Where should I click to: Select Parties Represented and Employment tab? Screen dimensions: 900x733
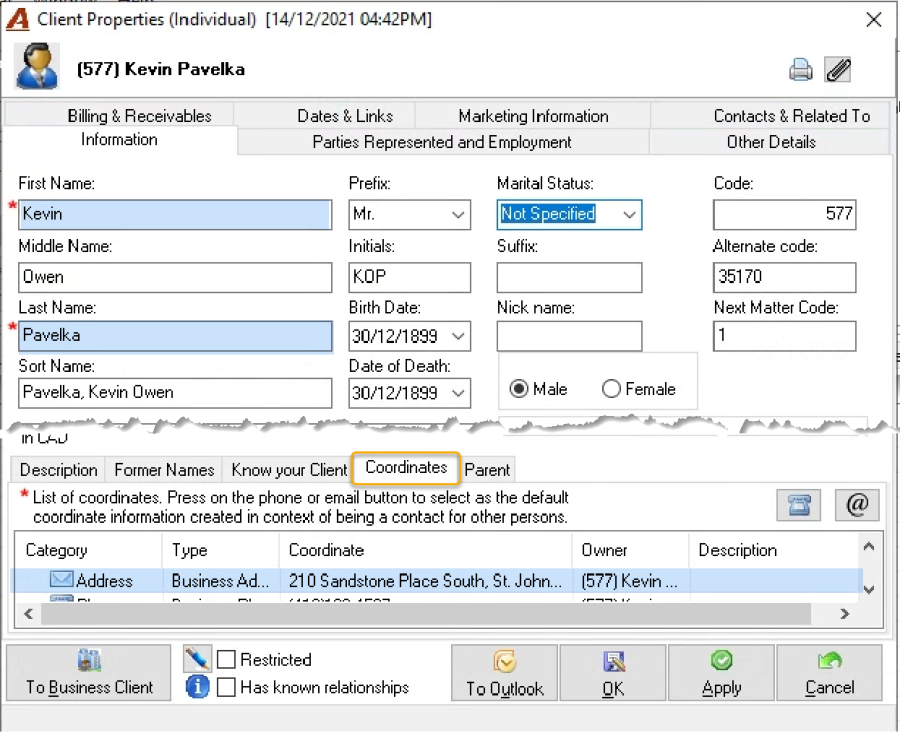[442, 142]
